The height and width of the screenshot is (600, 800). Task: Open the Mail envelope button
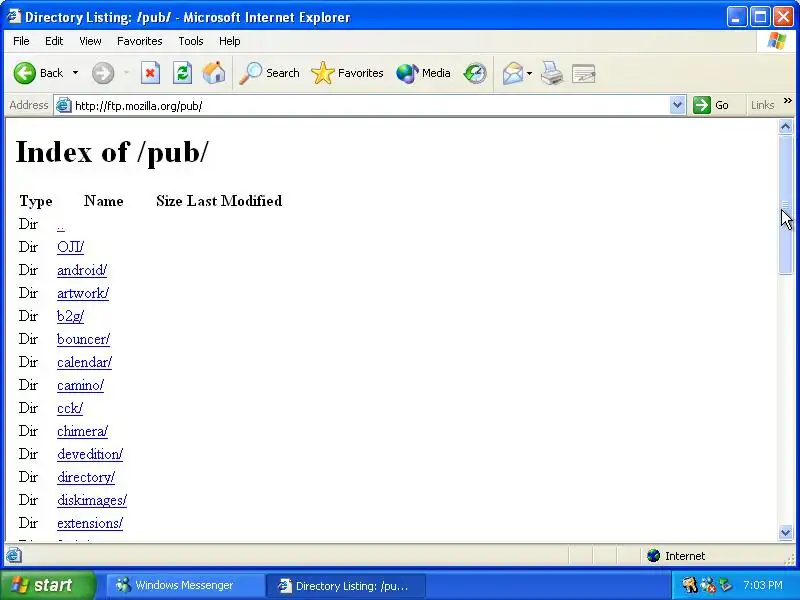point(513,73)
